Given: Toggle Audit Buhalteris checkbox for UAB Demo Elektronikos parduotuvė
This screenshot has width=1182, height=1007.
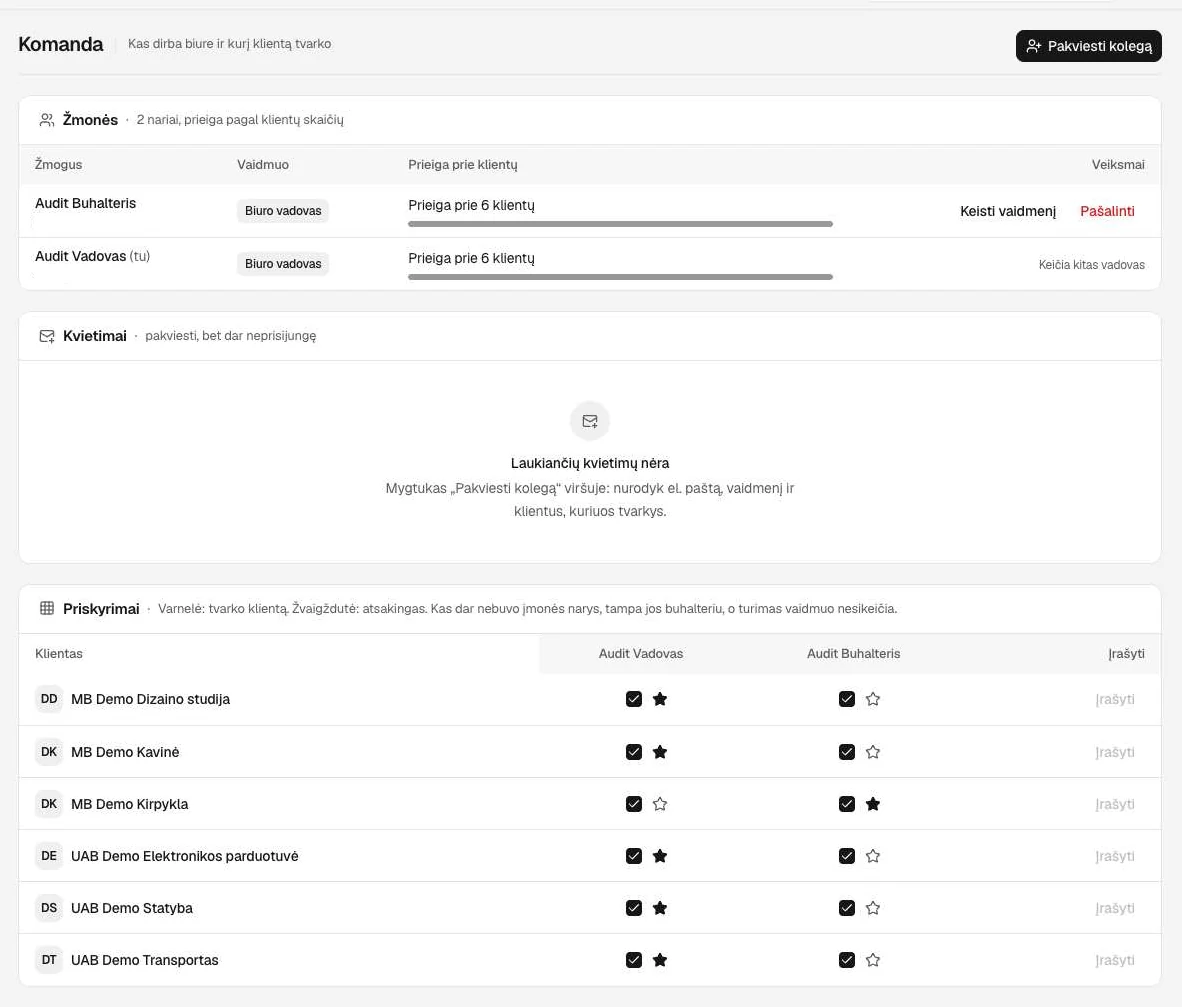Looking at the screenshot, I should [847, 855].
